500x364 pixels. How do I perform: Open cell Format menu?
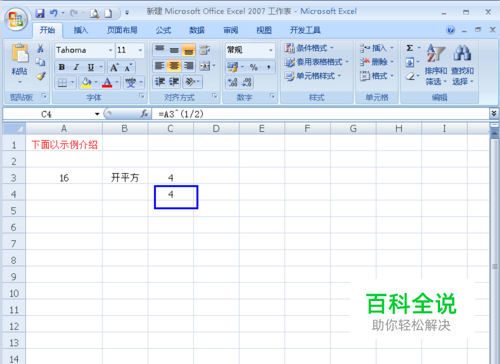377,76
